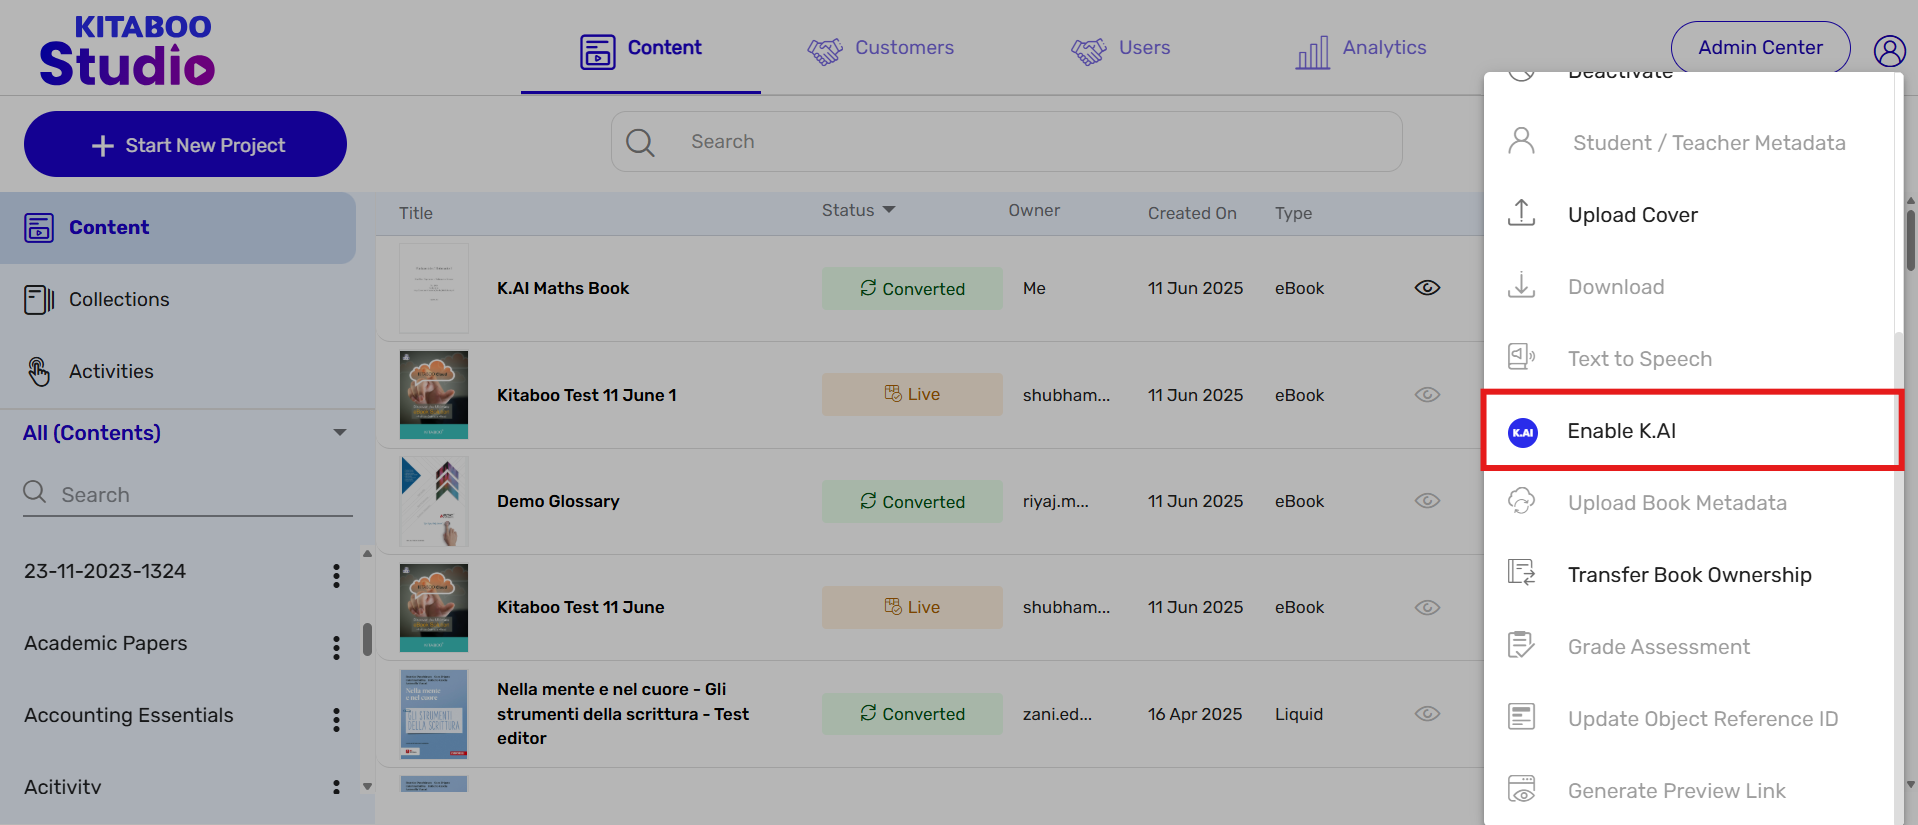Open options menu for Accounting Essentials
The width and height of the screenshot is (1918, 825).
point(336,719)
